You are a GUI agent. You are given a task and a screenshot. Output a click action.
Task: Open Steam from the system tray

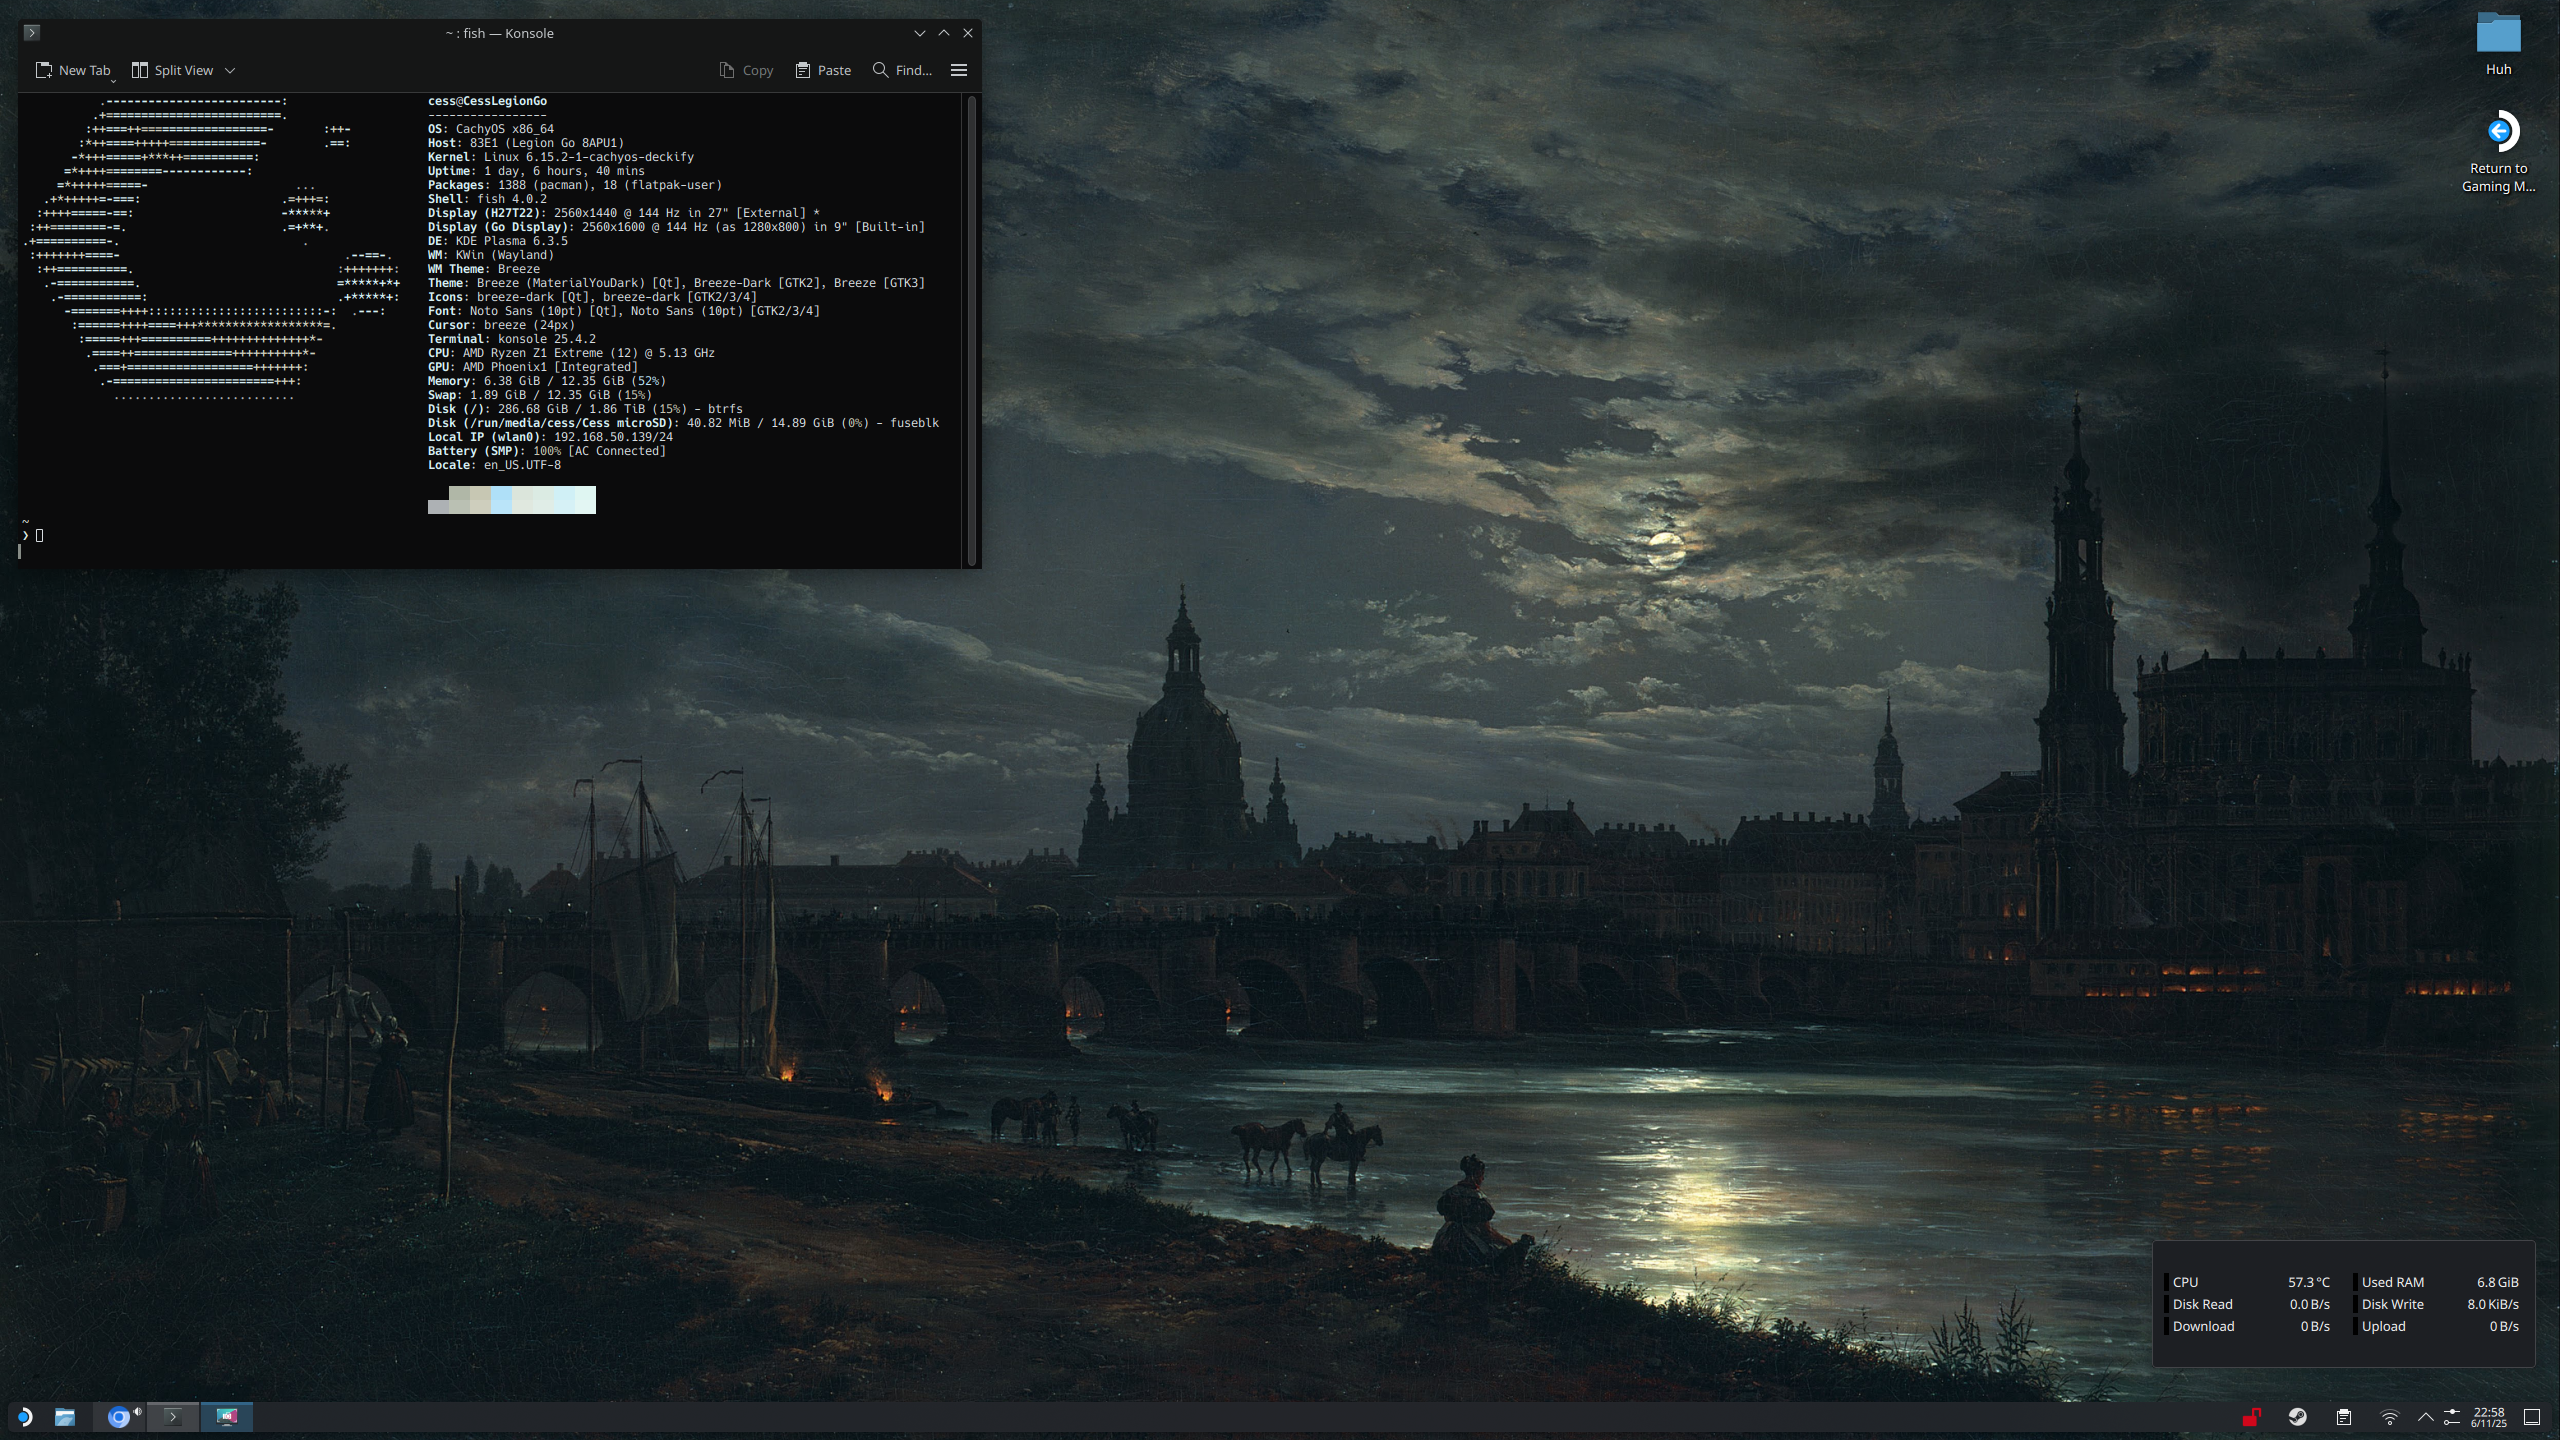coord(2298,1417)
